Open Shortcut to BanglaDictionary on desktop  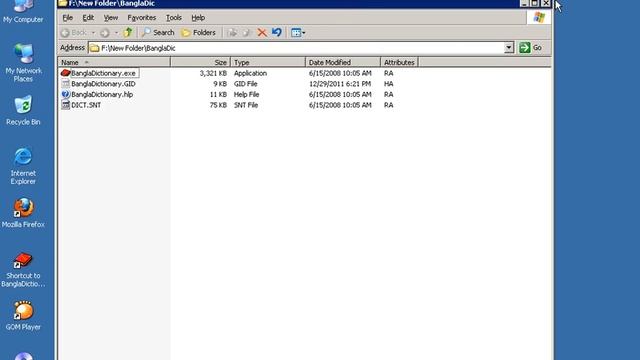coord(23,269)
